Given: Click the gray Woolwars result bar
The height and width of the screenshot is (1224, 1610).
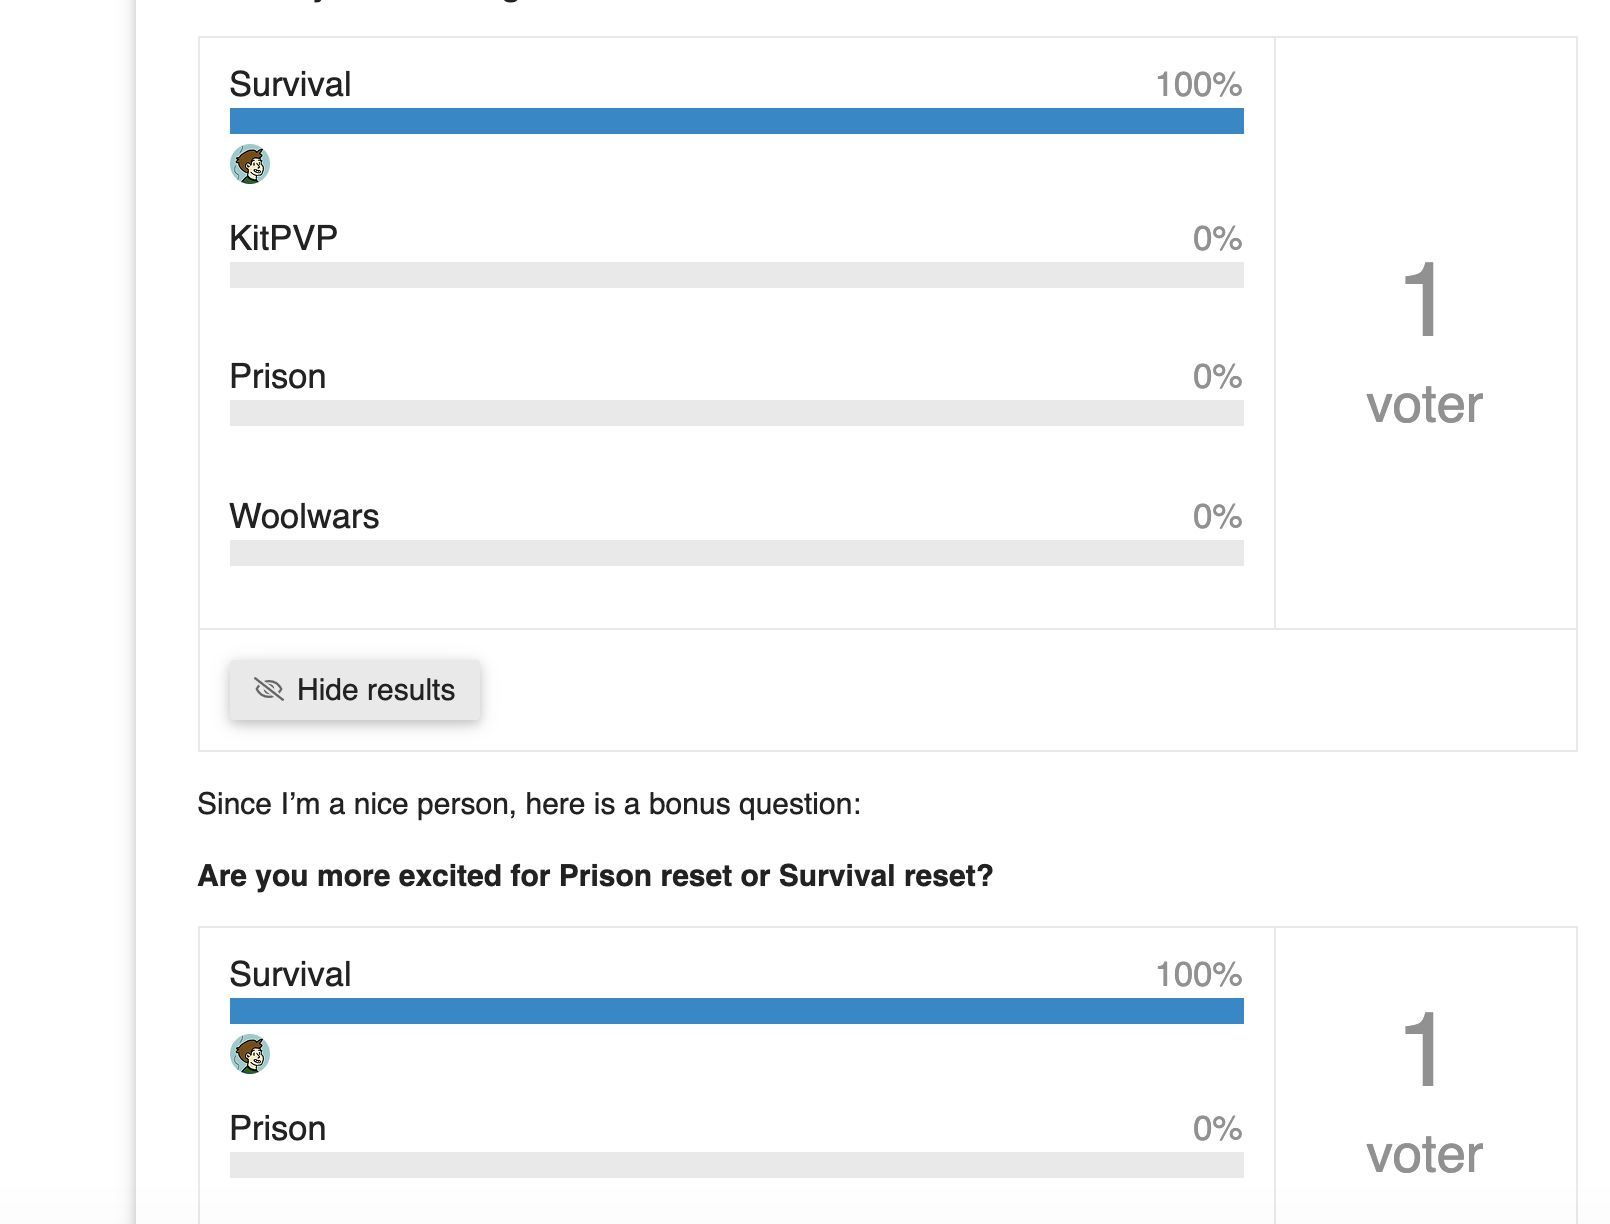Looking at the screenshot, I should point(736,553).
